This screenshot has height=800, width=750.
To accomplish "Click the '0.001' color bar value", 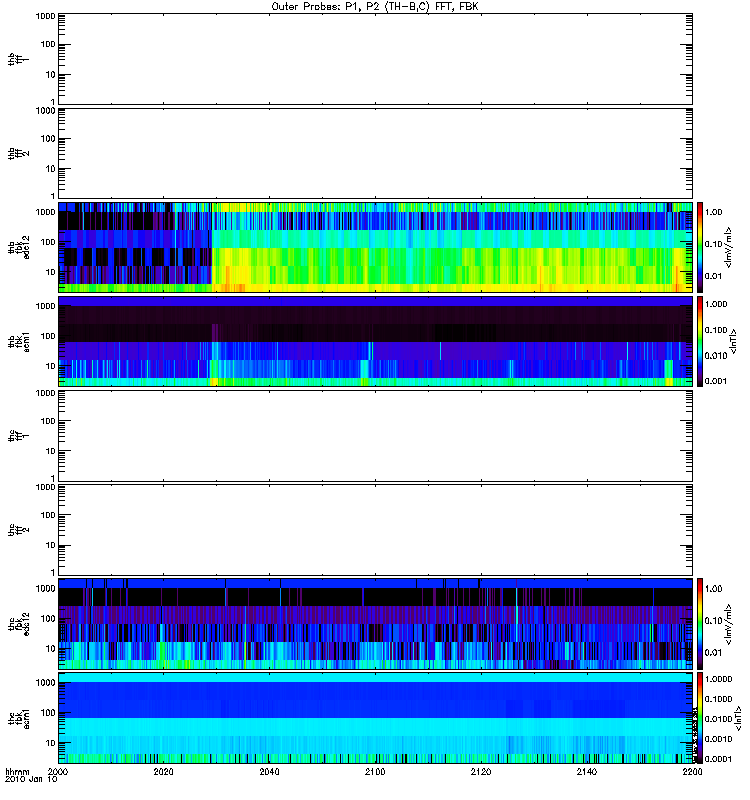I will [716, 381].
